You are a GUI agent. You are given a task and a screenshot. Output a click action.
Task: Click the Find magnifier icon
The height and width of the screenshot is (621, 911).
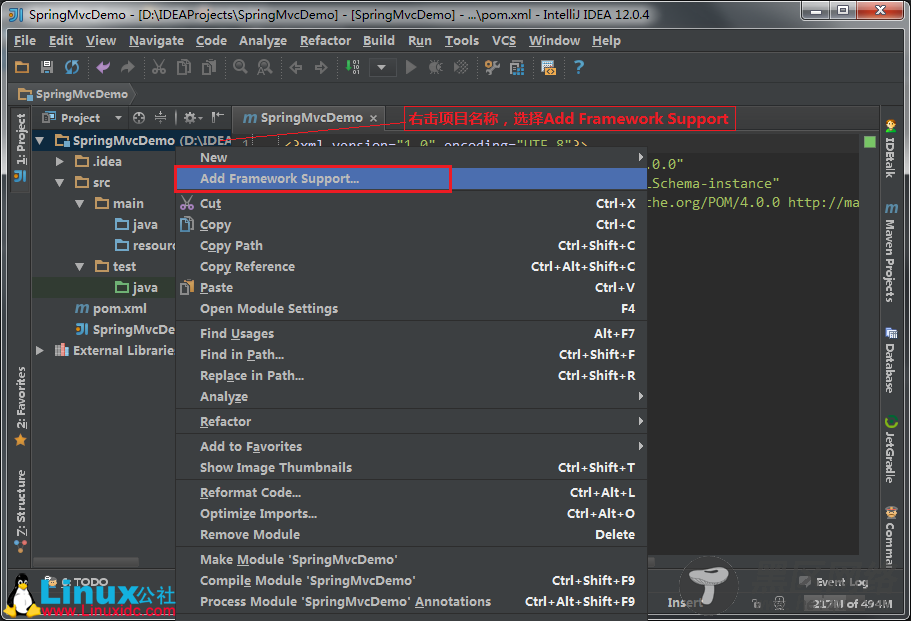[240, 67]
